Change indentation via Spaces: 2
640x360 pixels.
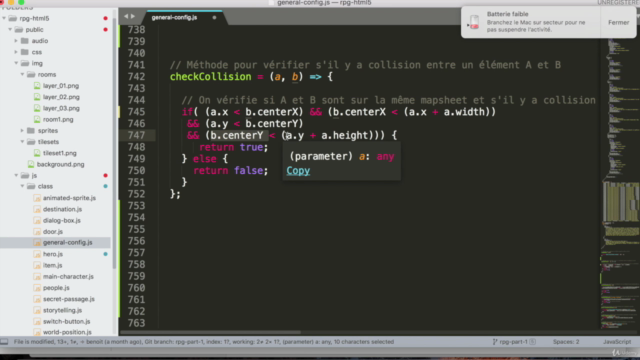click(566, 342)
